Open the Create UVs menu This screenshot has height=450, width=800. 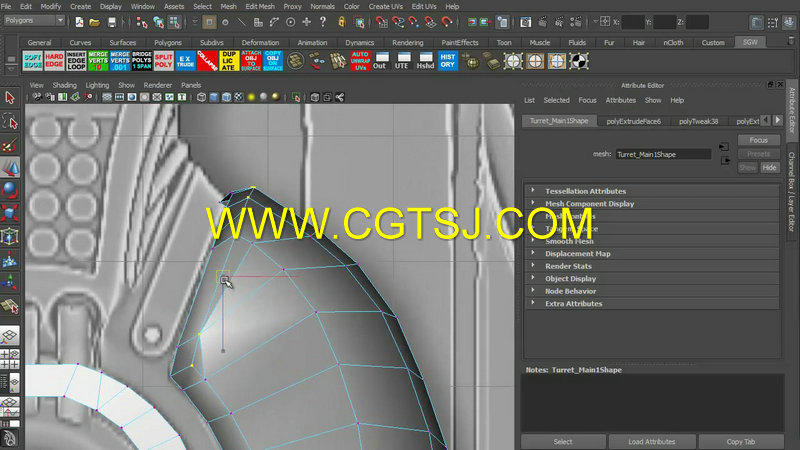[x=385, y=6]
